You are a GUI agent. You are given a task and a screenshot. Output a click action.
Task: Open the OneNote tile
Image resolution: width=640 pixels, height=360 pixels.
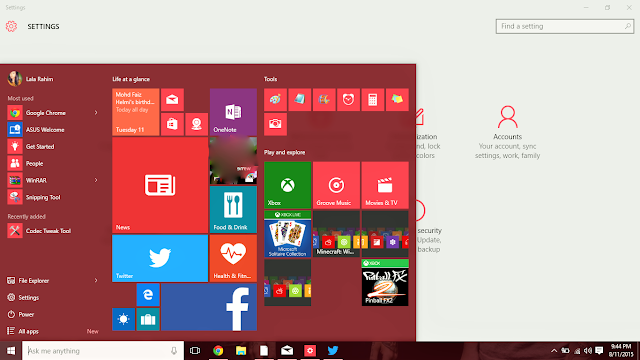point(233,112)
